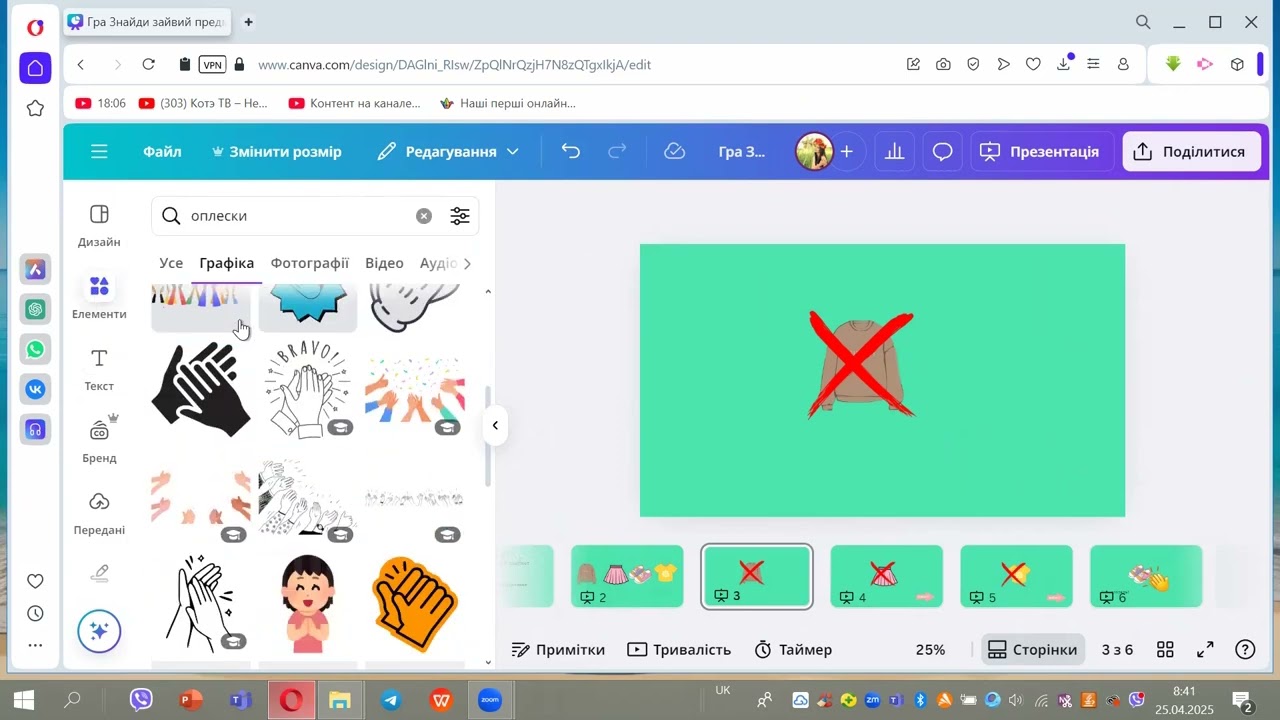
Task: Open the Контент на канале bookmark
Action: click(355, 103)
